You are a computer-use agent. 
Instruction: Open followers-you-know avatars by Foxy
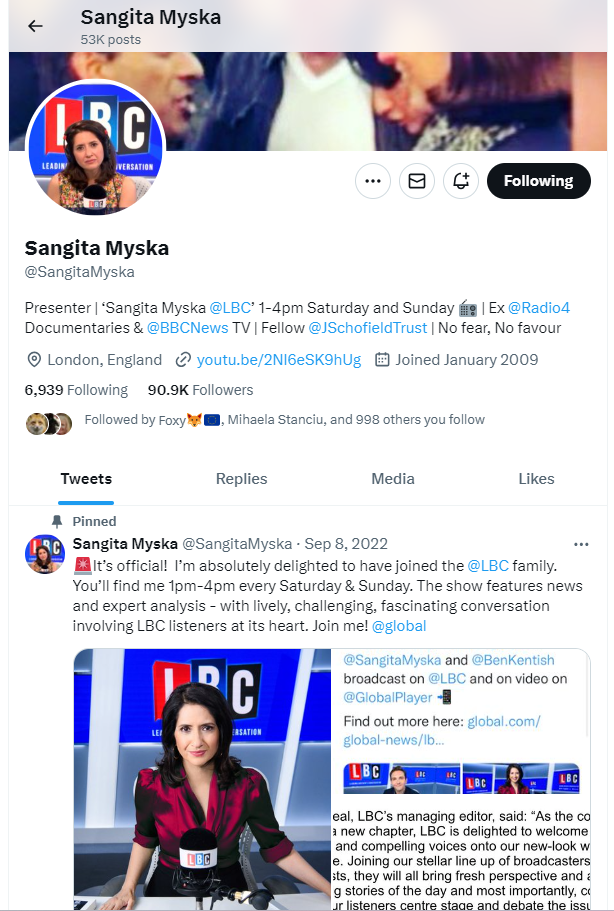pyautogui.click(x=49, y=424)
